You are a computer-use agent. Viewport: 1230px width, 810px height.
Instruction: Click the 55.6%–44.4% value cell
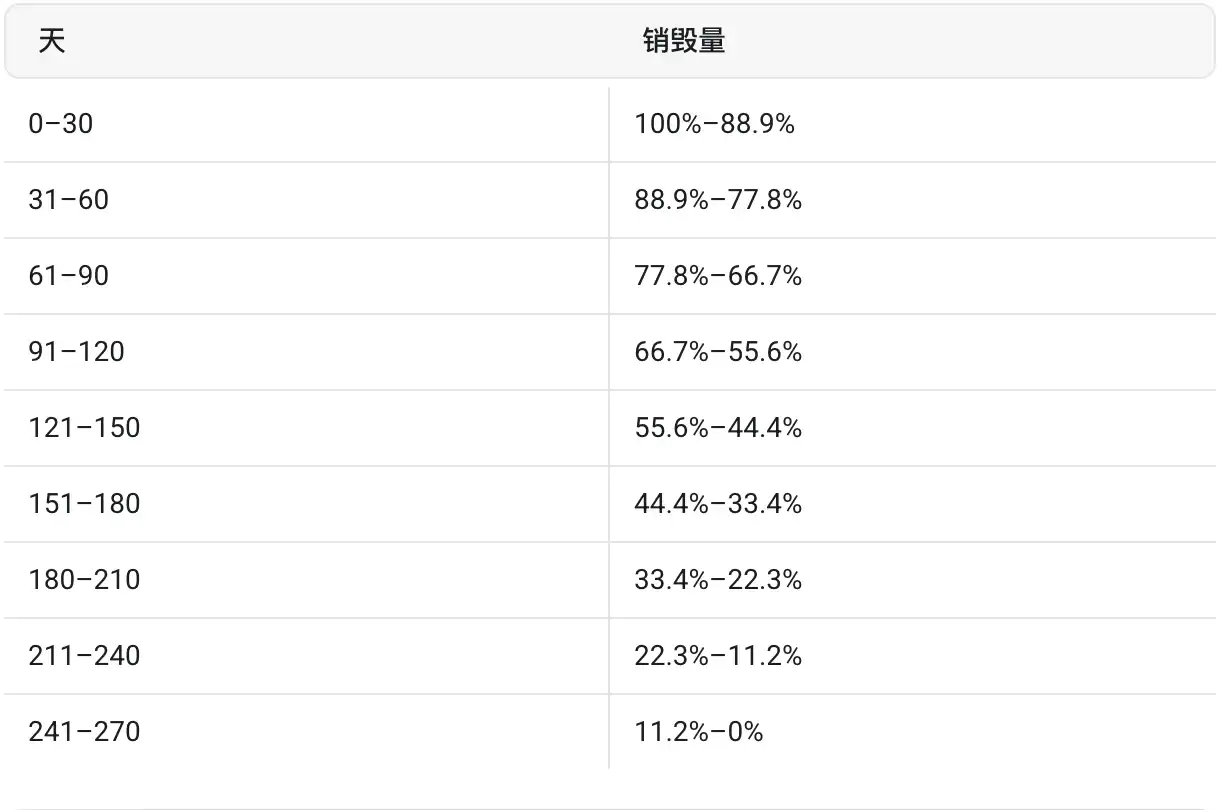pyautogui.click(x=718, y=428)
